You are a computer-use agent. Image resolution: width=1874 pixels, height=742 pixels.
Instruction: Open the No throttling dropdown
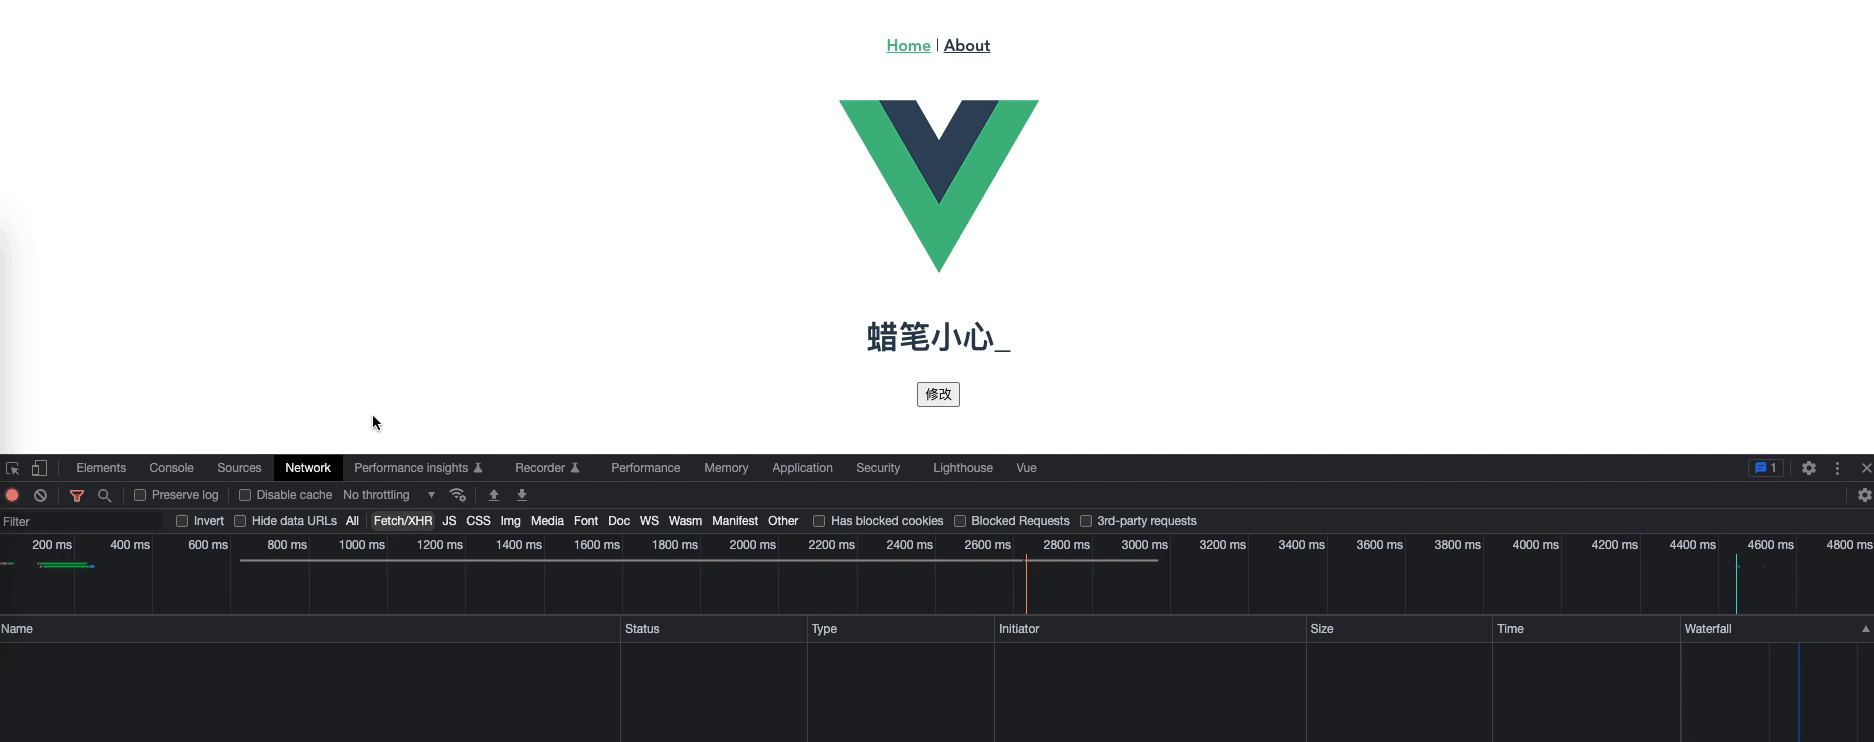coord(389,495)
